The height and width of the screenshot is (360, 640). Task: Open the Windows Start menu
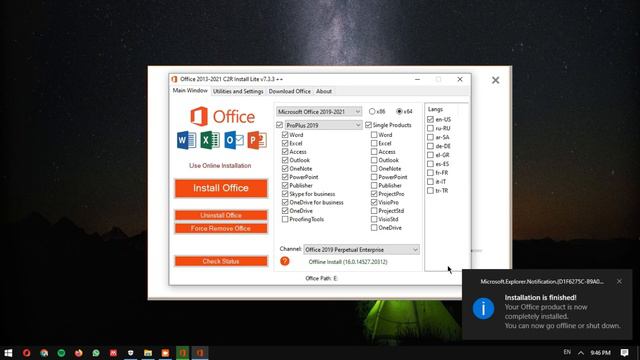tap(8, 353)
